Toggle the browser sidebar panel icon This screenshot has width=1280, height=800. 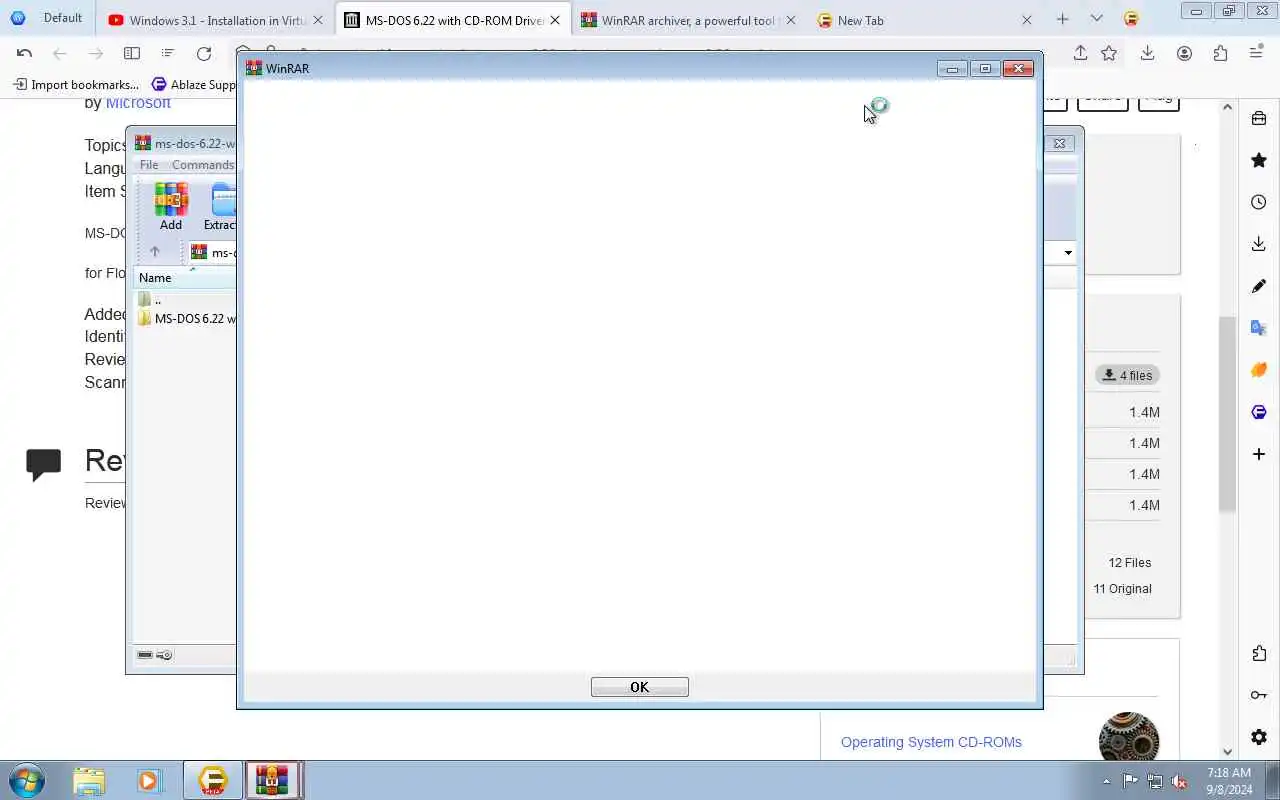(131, 53)
